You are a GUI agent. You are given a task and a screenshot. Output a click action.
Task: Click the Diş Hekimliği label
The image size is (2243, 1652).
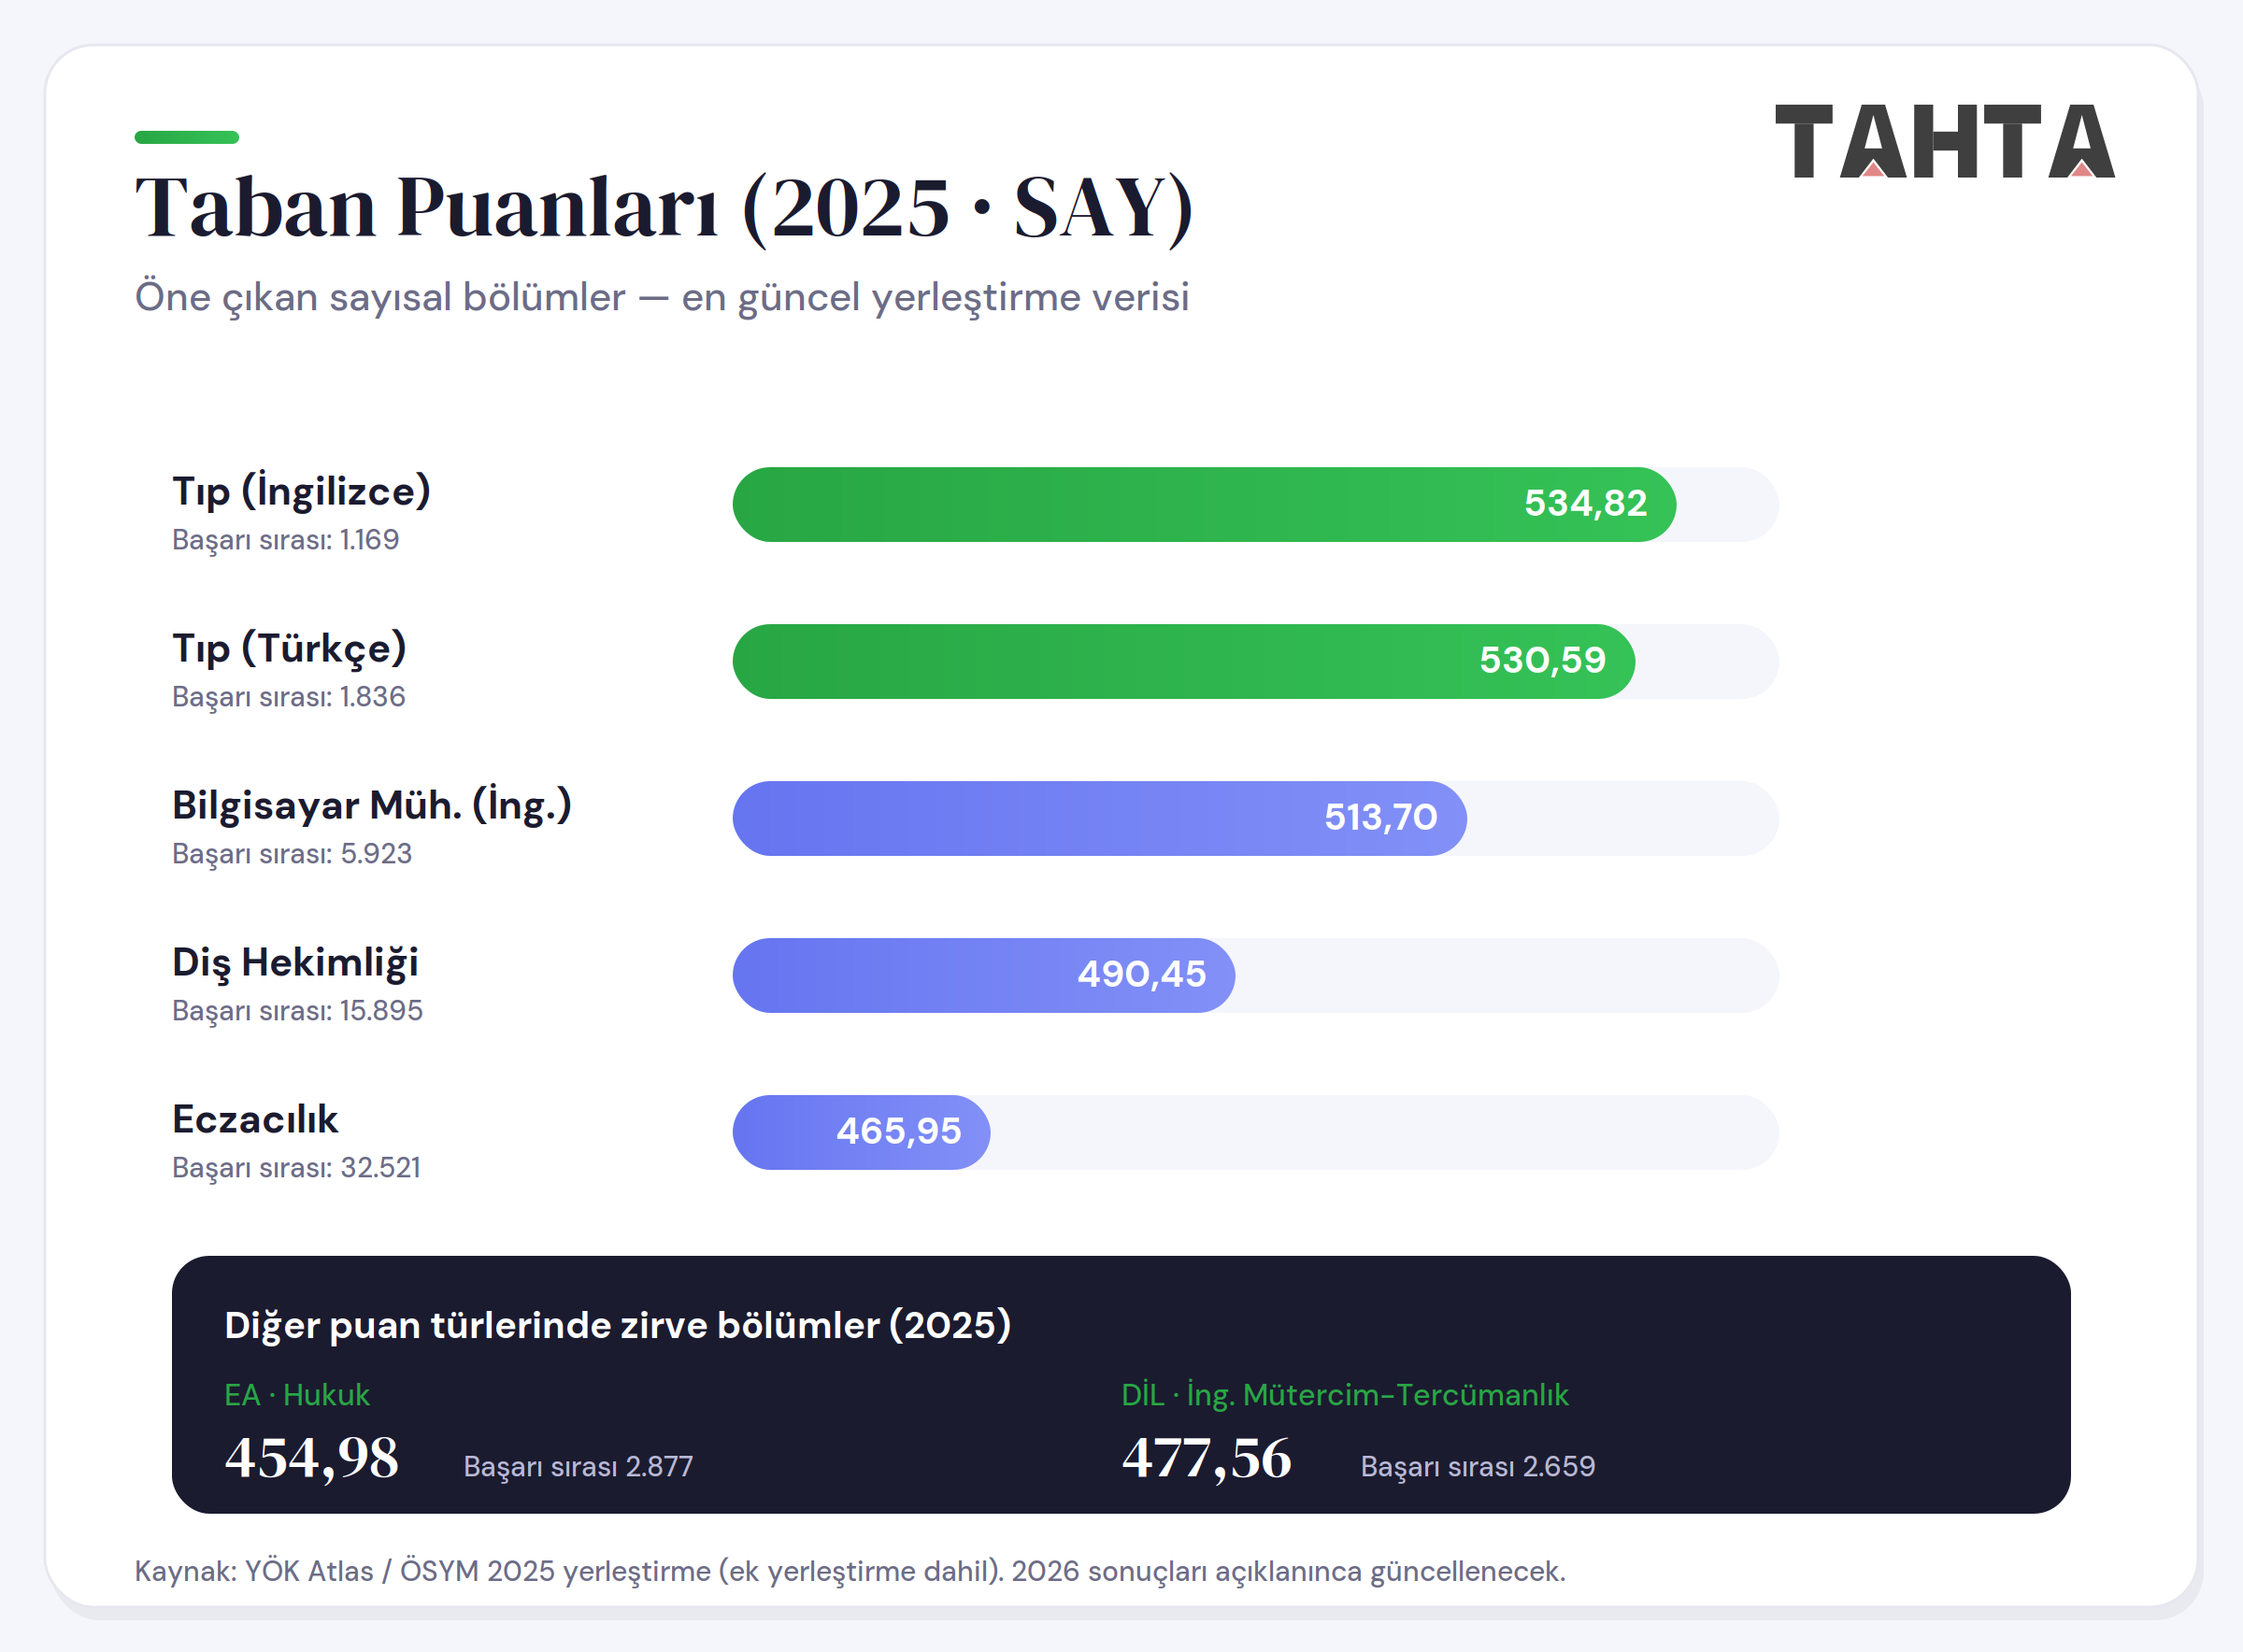click(295, 962)
